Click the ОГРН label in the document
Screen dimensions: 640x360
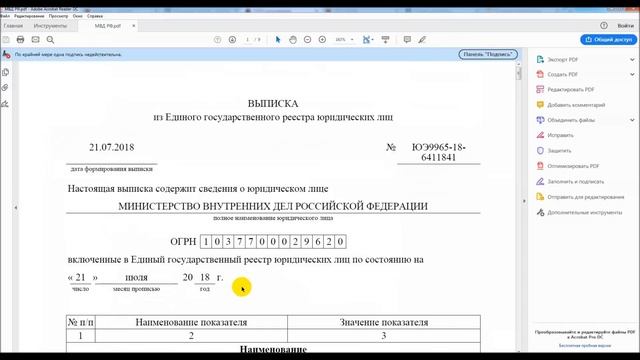(183, 242)
